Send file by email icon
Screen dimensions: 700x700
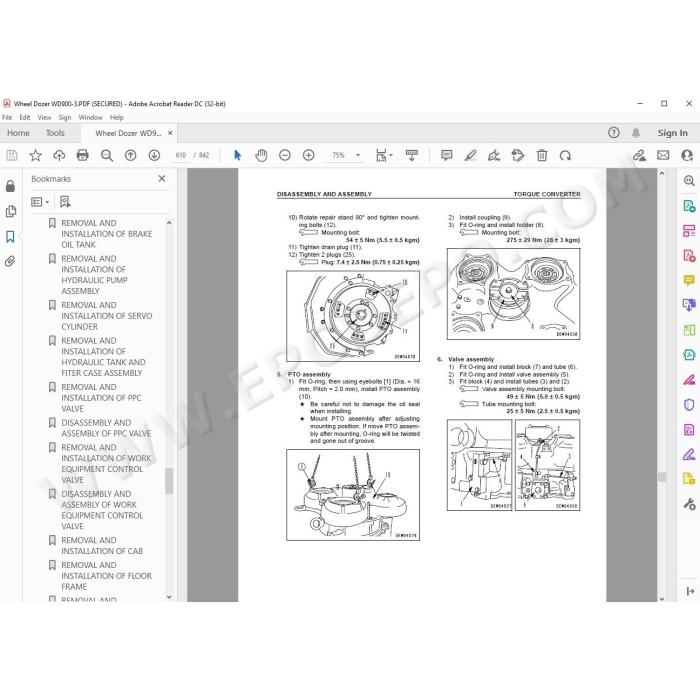[663, 155]
